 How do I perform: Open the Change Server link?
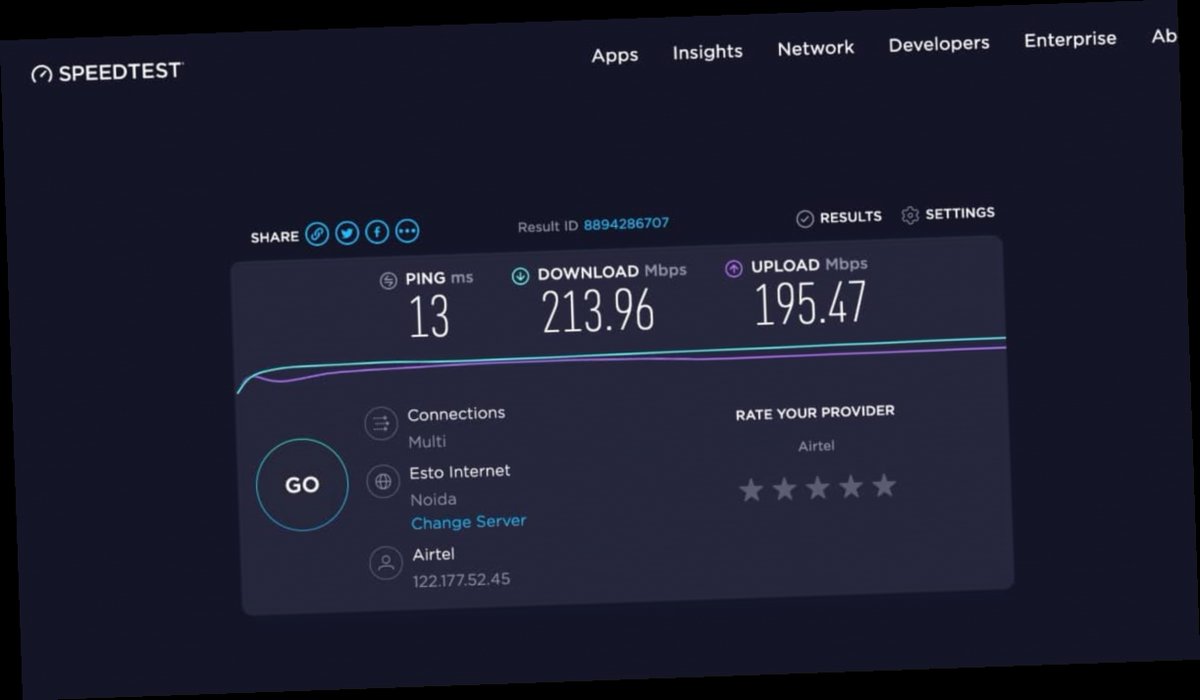click(468, 521)
